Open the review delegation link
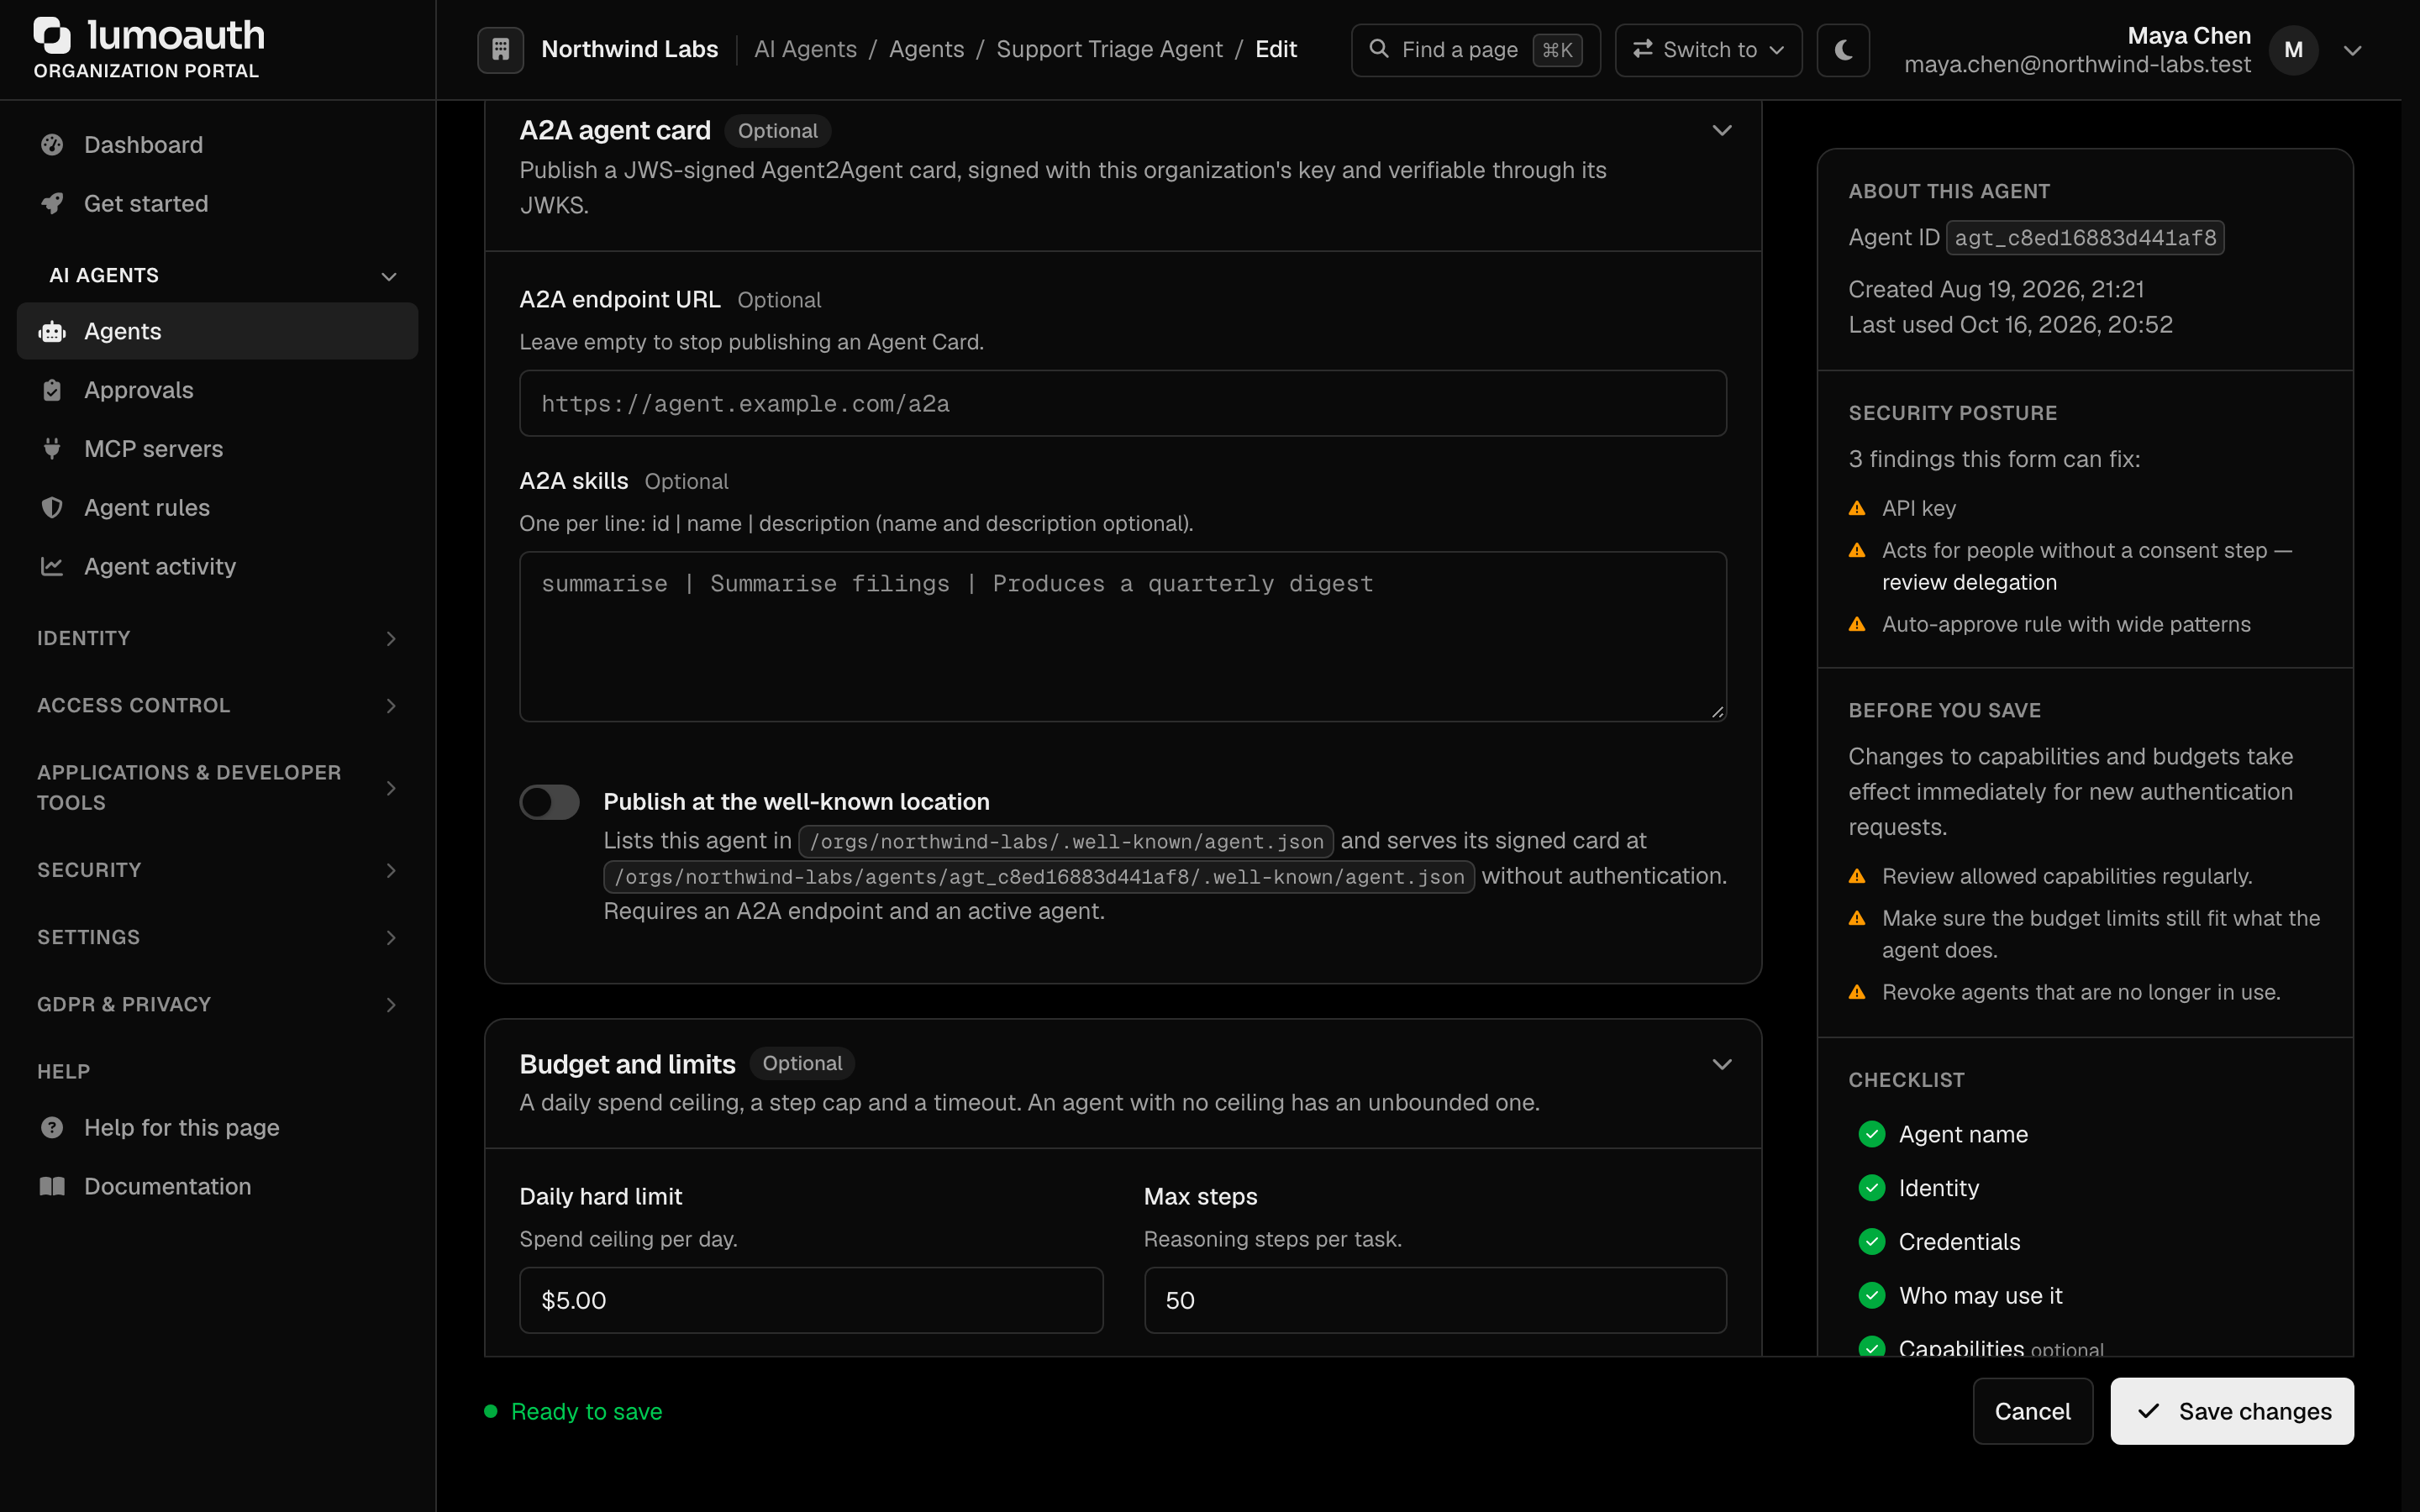Viewport: 2420px width, 1512px height. coord(1969,582)
